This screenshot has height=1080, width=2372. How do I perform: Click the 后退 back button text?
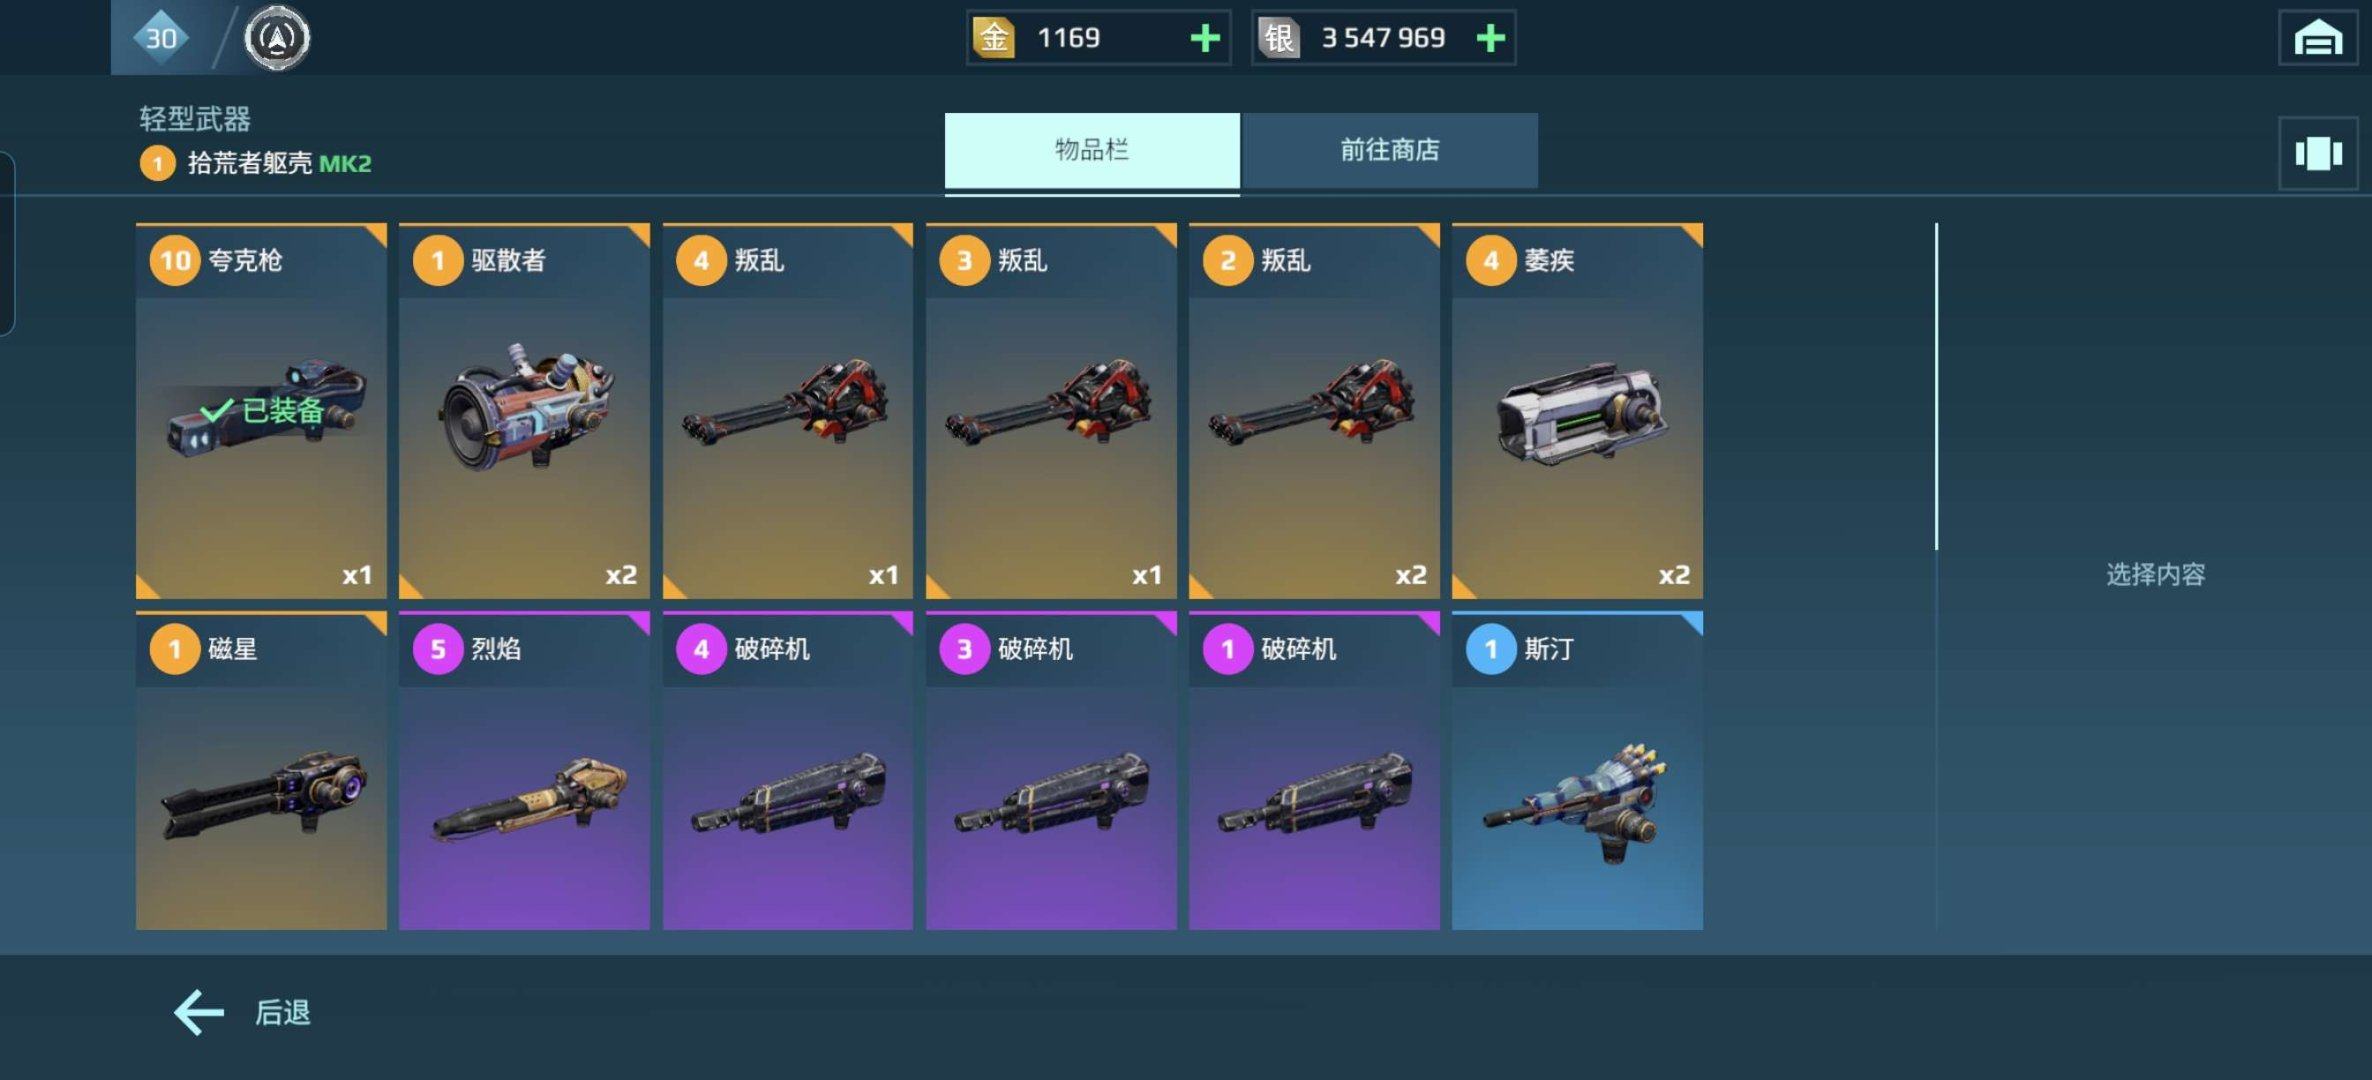(x=283, y=1013)
